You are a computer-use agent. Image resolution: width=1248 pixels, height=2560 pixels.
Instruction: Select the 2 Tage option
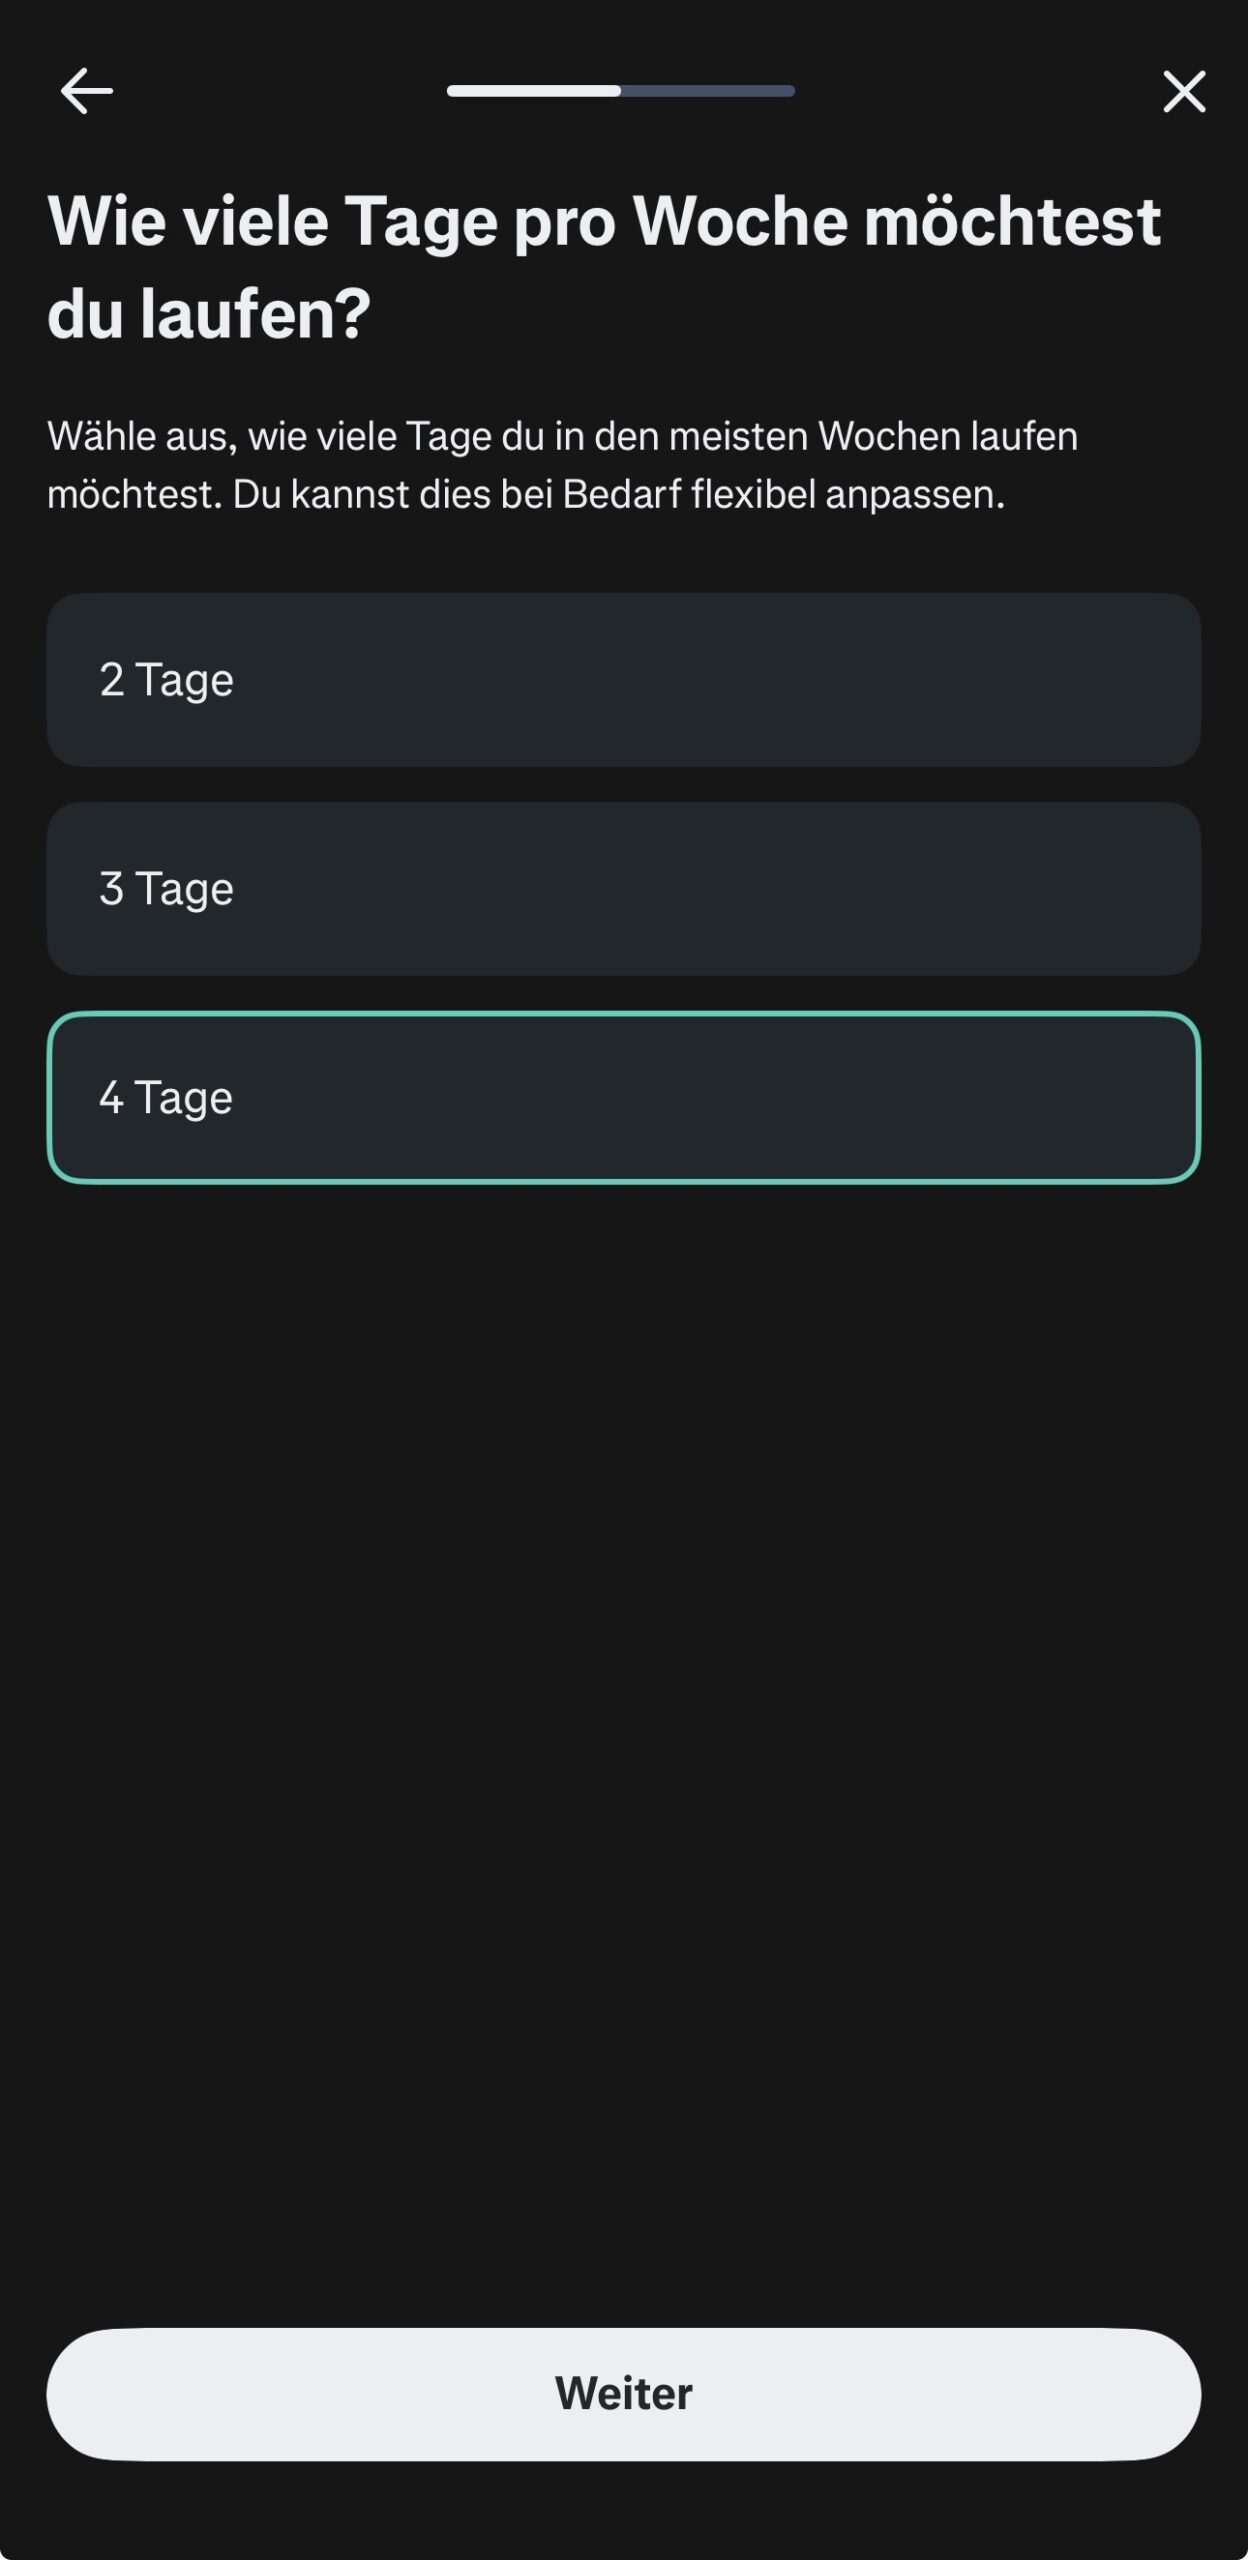(x=623, y=680)
